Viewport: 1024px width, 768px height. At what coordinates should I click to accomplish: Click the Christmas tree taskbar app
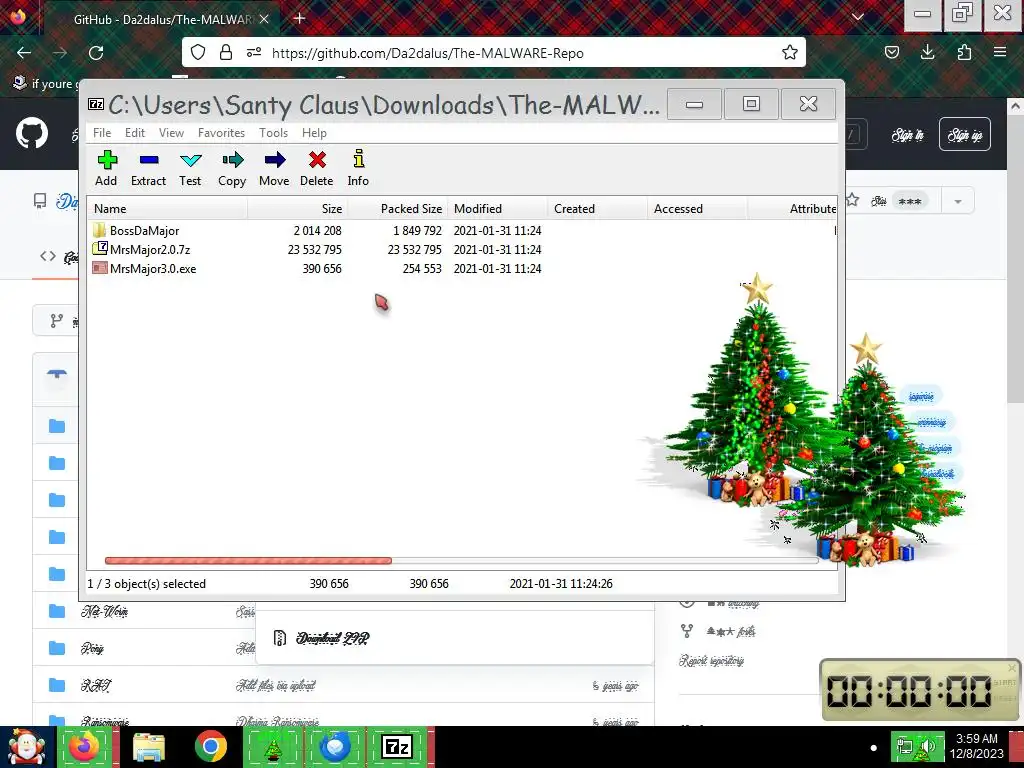click(x=273, y=747)
